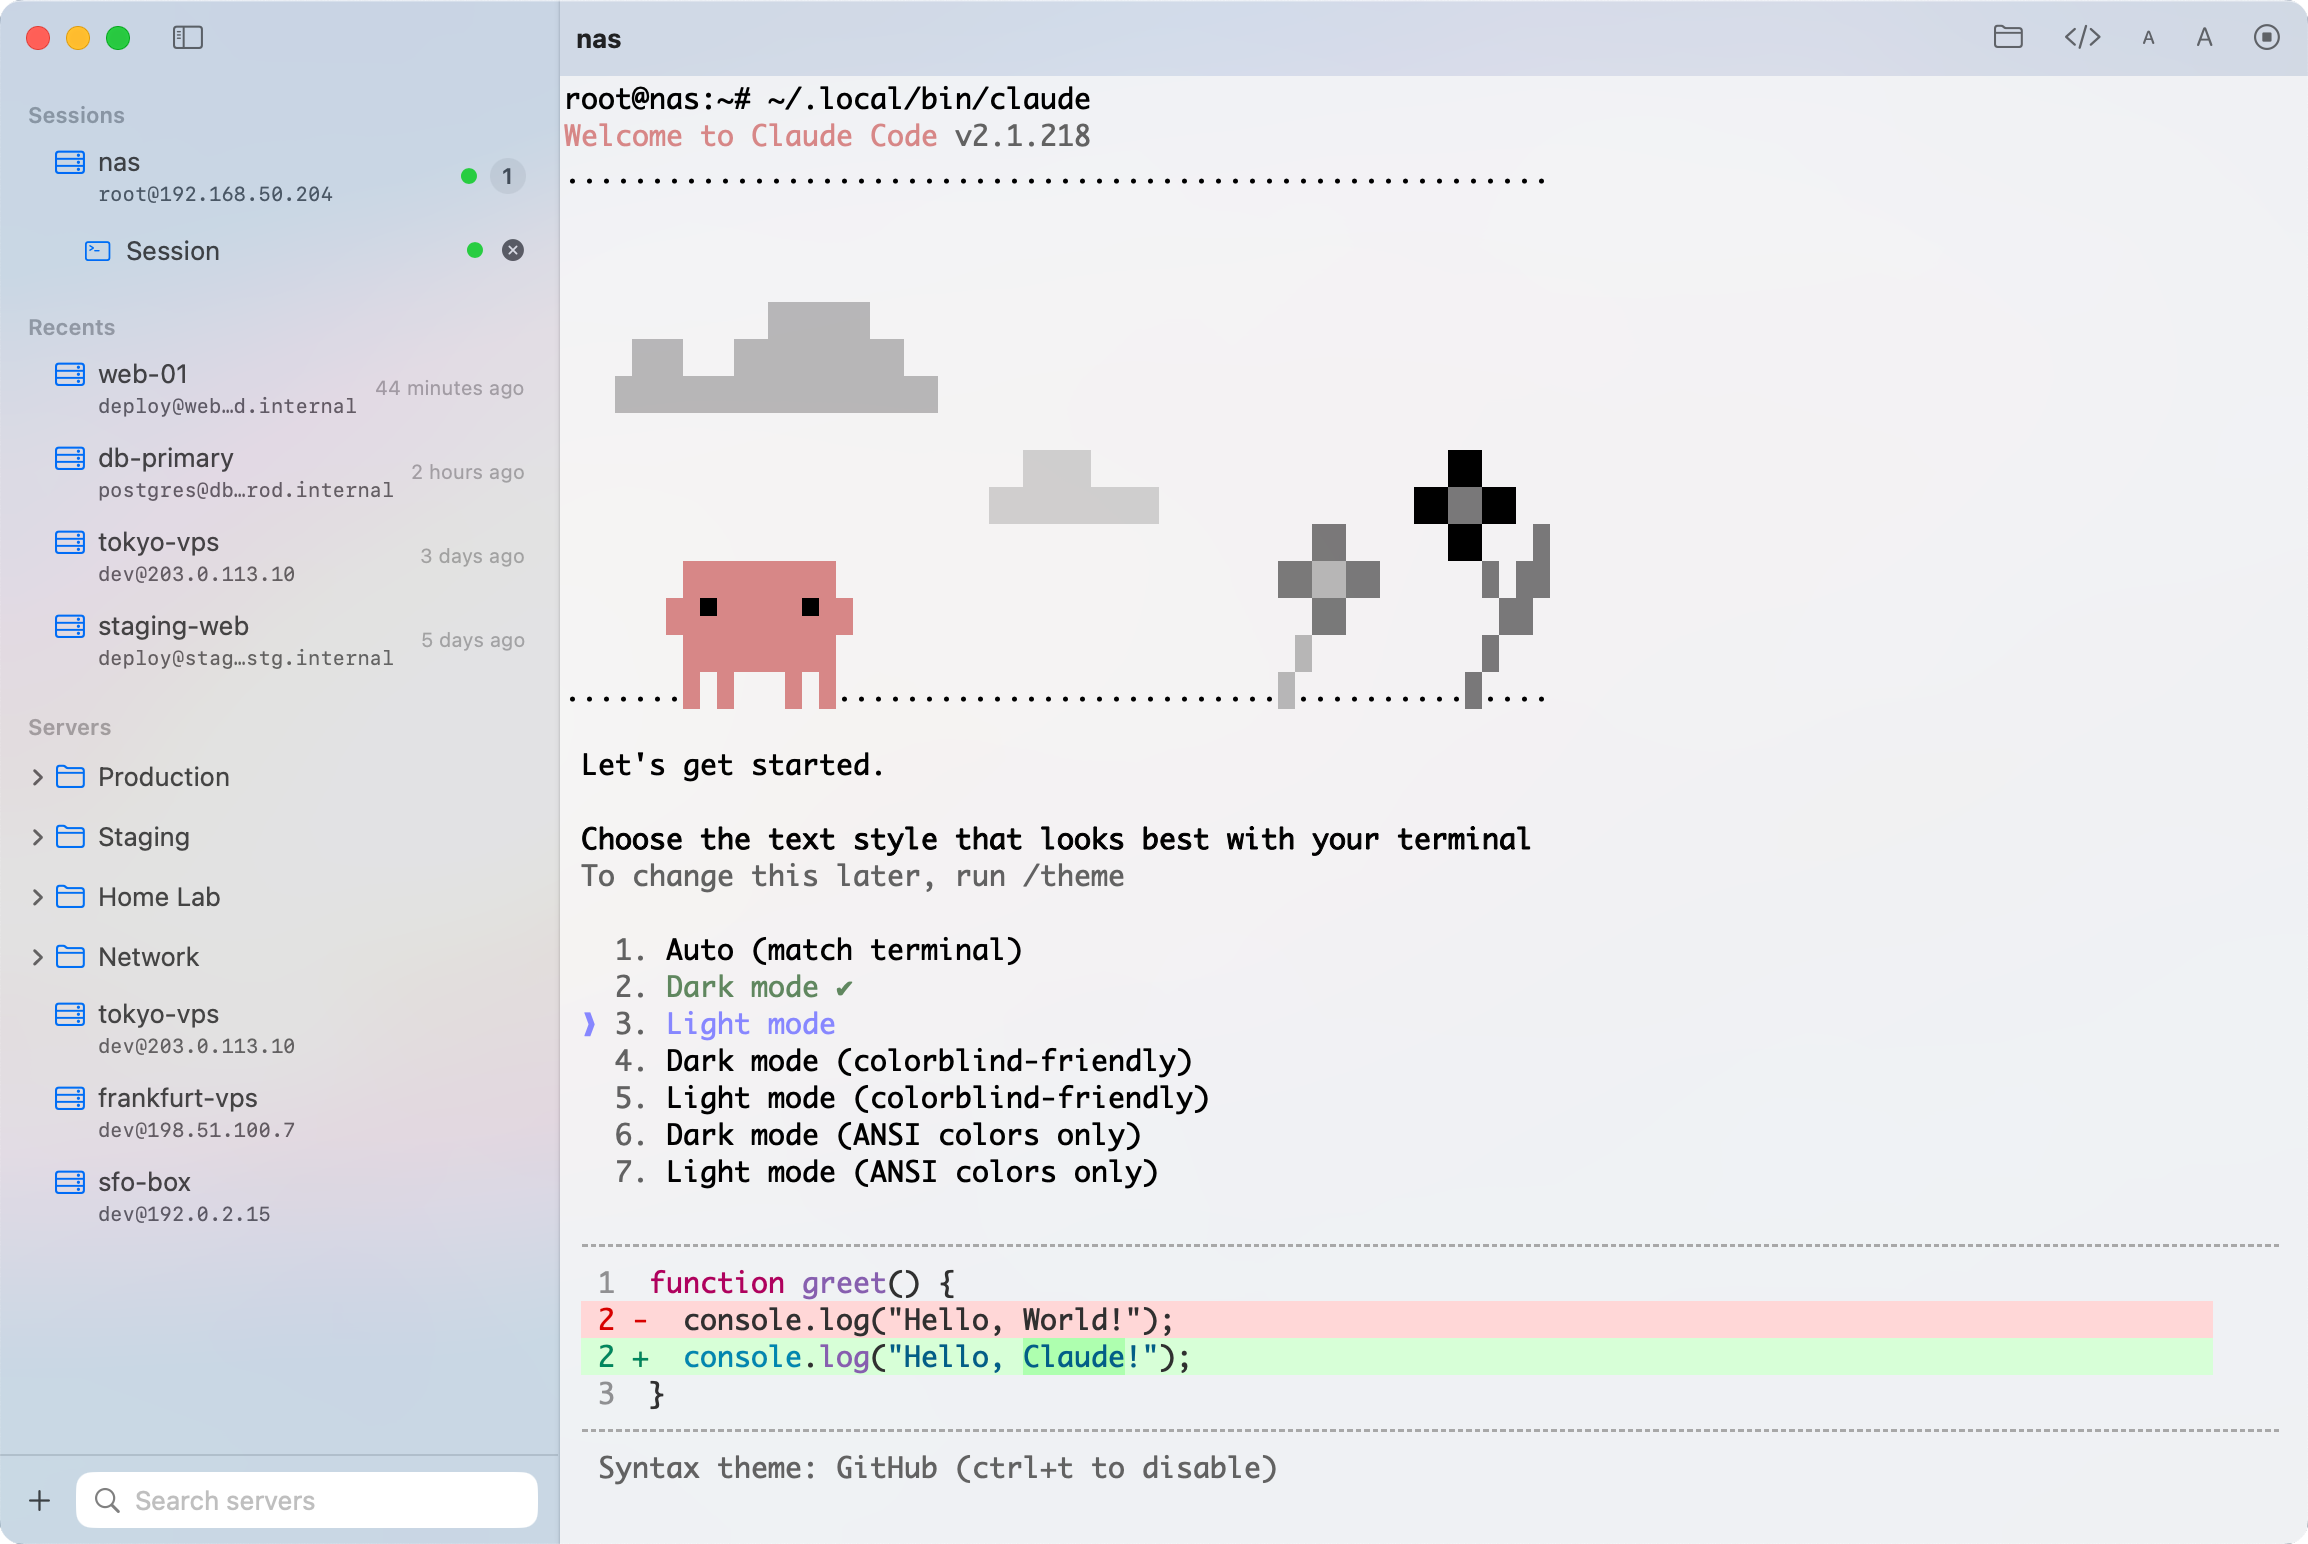Click the nas title in header

point(598,39)
